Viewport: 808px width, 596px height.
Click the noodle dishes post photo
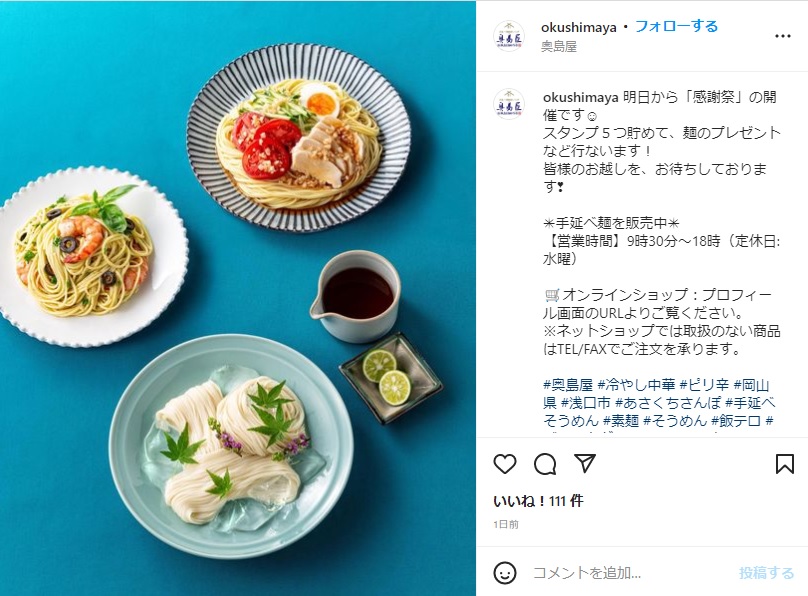pos(238,298)
